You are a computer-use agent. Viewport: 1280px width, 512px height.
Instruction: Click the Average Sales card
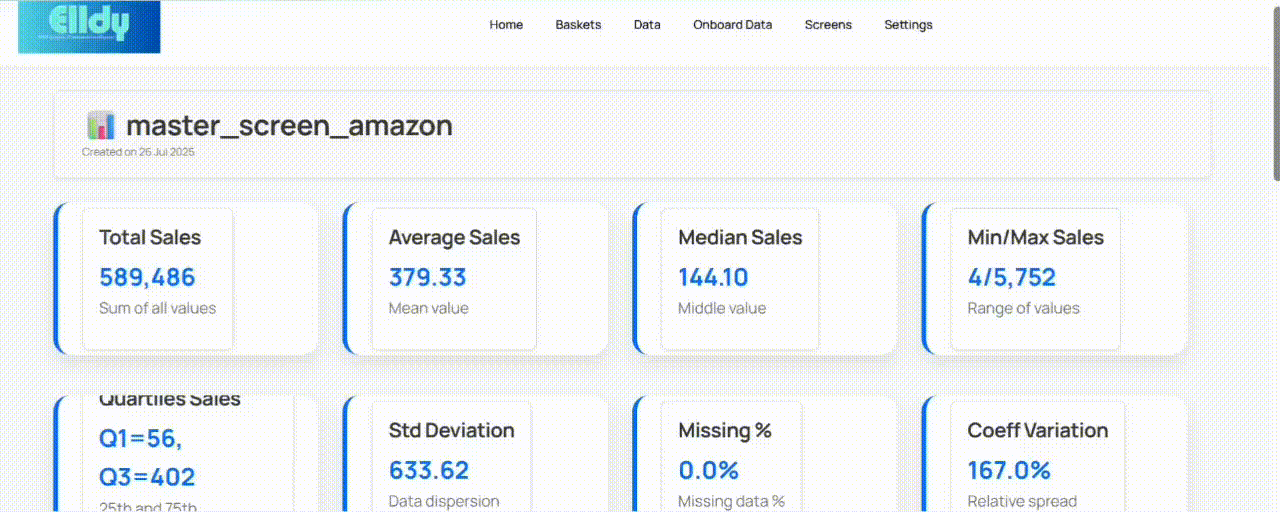coord(476,278)
